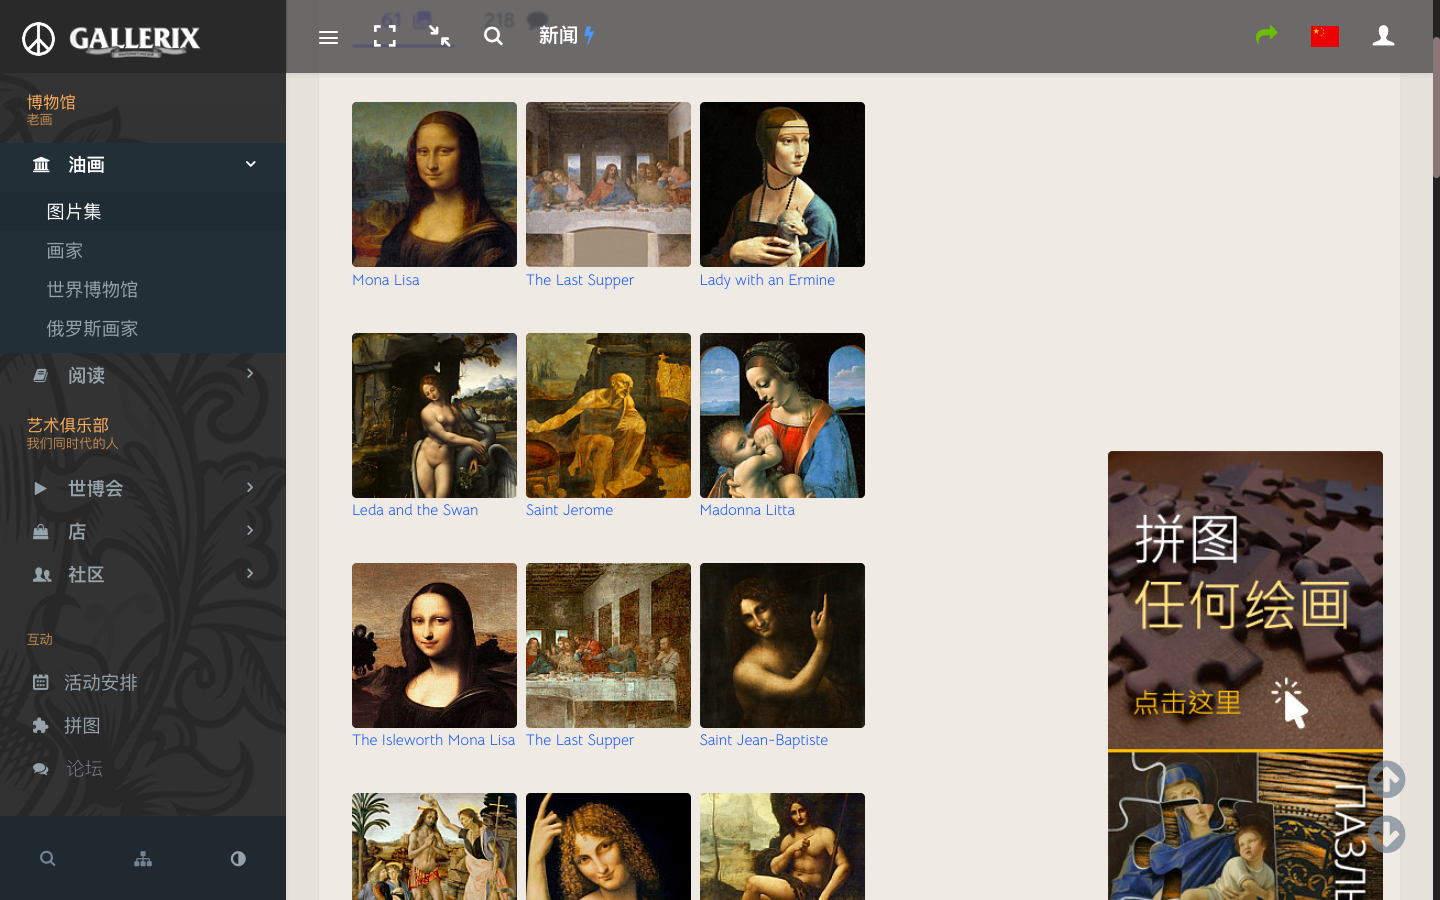Click Saint Jean-Baptiste title link
The image size is (1440, 900).
pyautogui.click(x=764, y=740)
